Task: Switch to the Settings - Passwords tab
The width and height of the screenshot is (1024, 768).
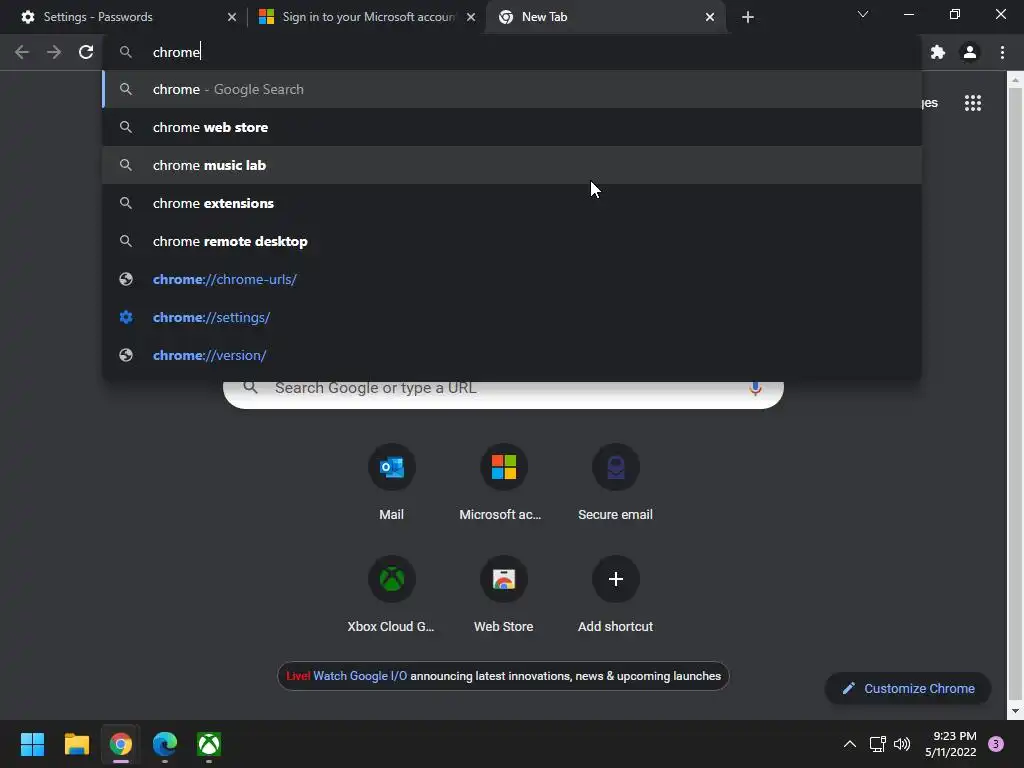Action: (x=124, y=17)
